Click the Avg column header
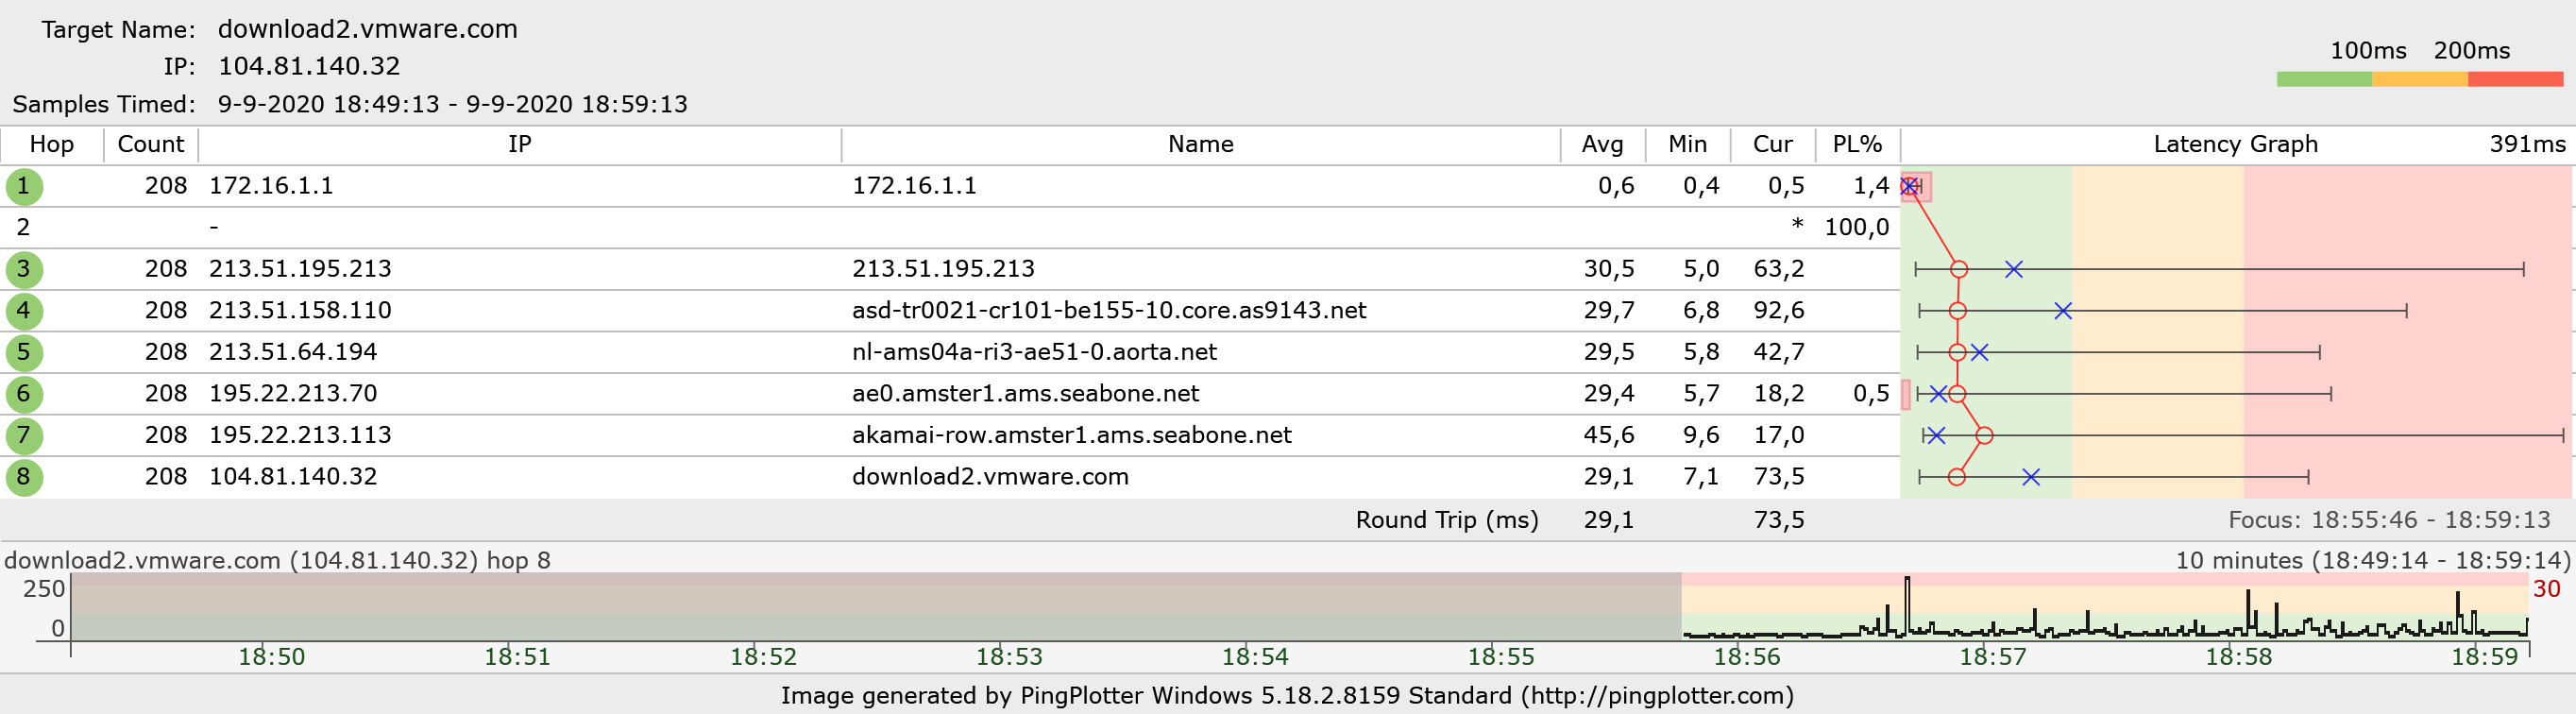This screenshot has width=2576, height=714. pyautogui.click(x=1603, y=144)
